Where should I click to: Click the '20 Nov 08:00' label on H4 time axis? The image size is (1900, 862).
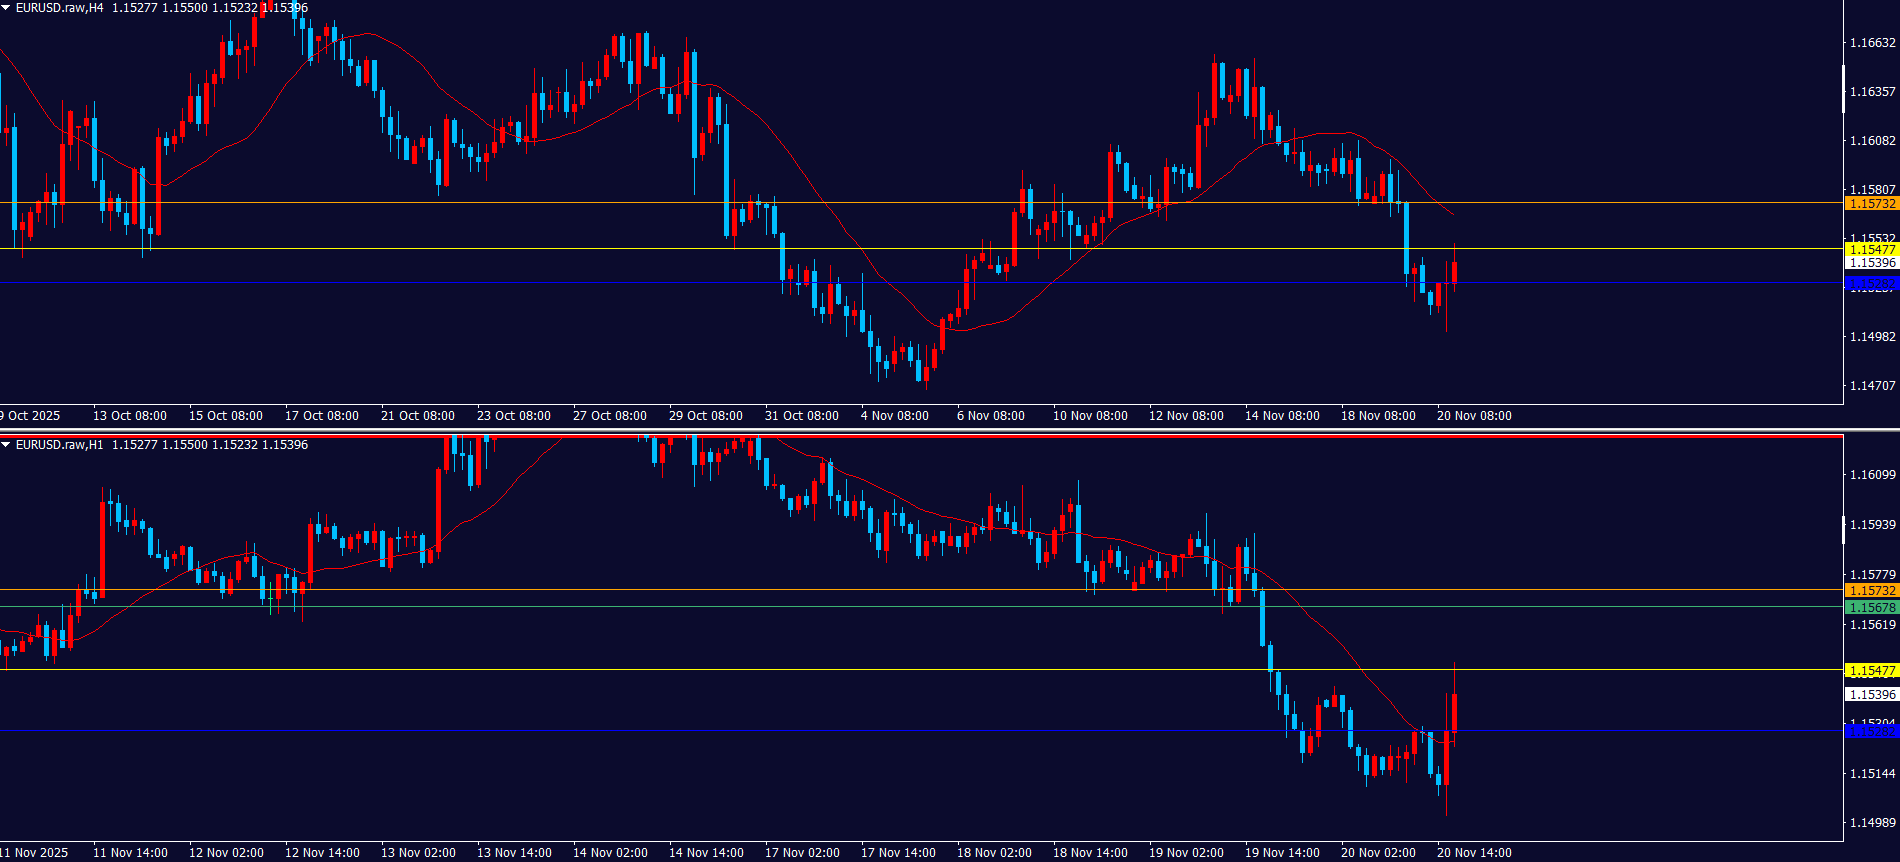point(1474,416)
